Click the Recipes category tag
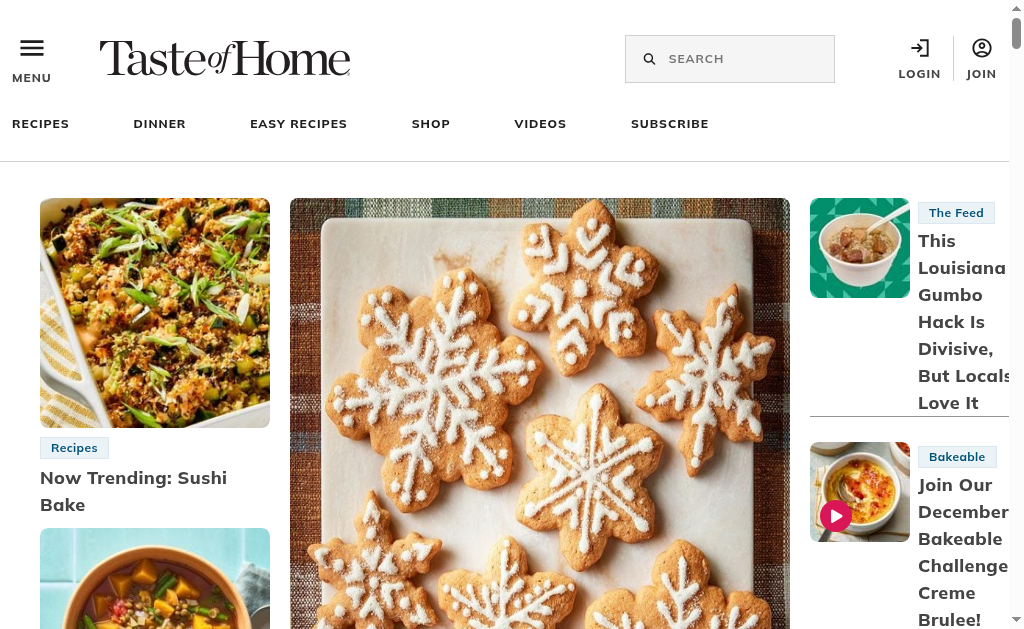The image size is (1024, 629). [x=74, y=448]
